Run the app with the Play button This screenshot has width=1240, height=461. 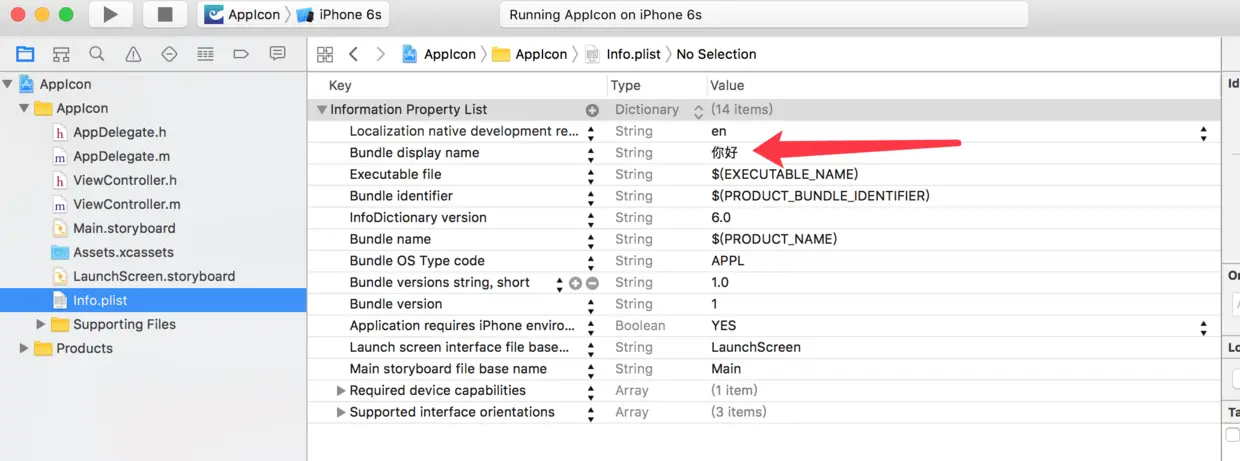click(111, 15)
